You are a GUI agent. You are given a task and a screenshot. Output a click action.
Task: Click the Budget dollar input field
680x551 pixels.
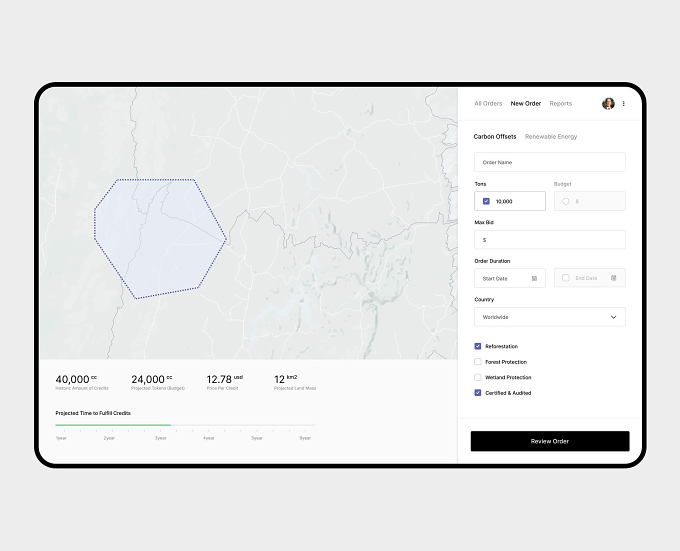590,201
